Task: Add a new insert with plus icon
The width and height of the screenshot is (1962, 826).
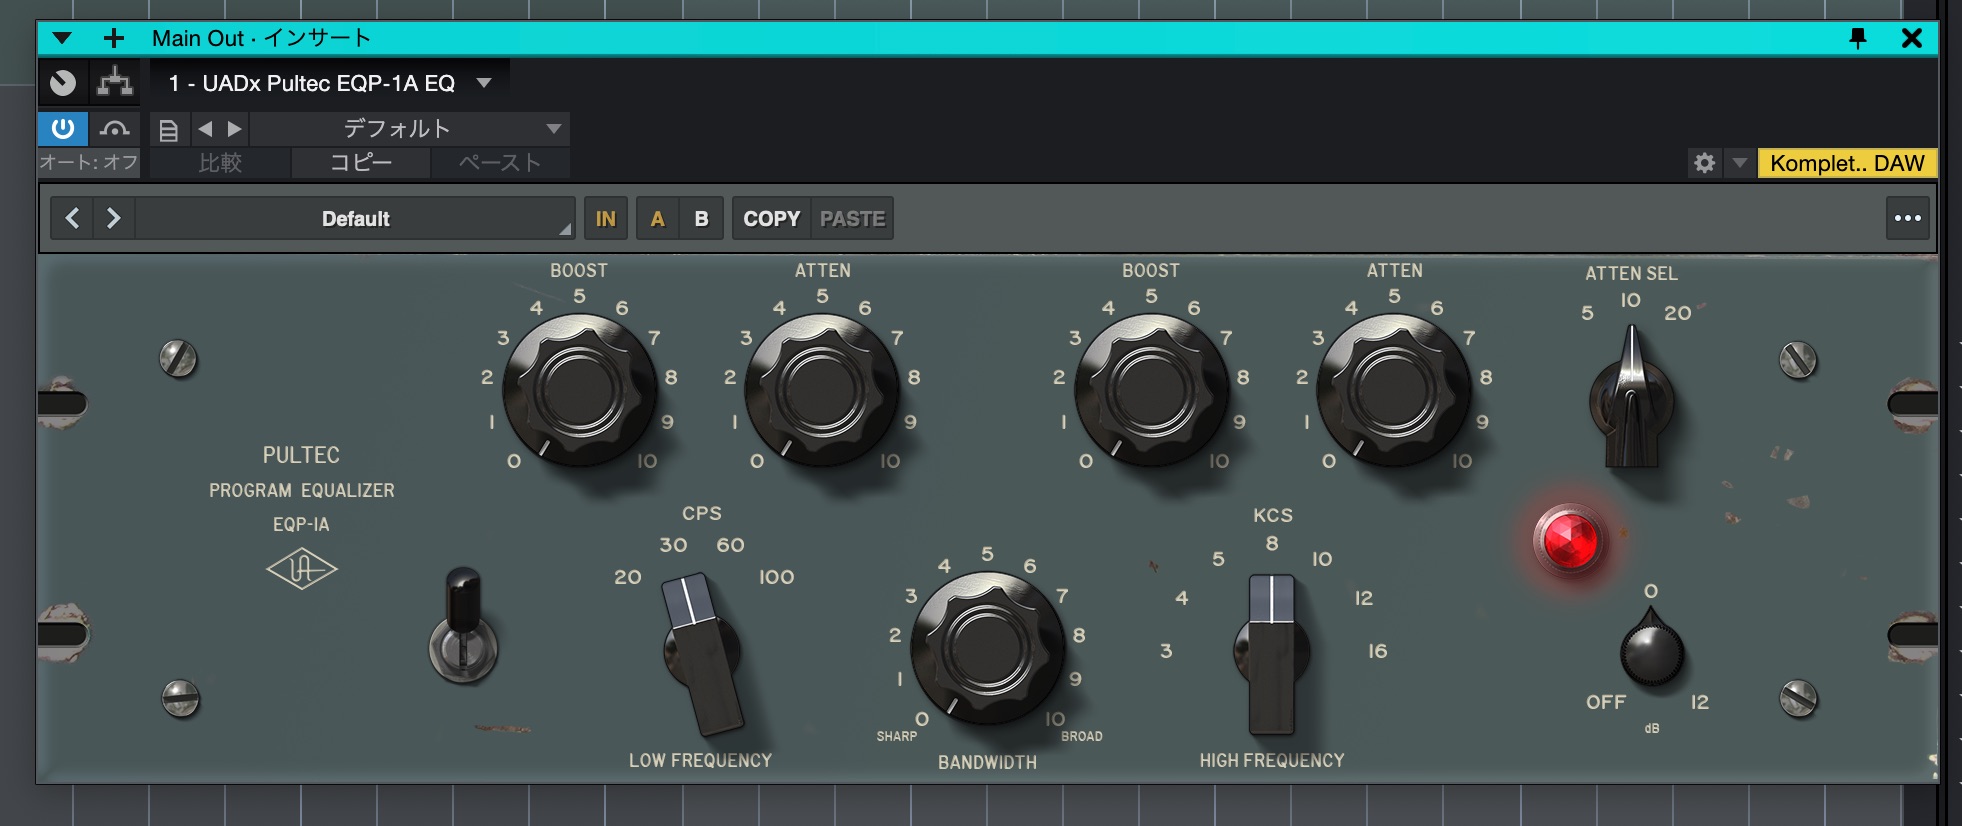Action: (114, 38)
